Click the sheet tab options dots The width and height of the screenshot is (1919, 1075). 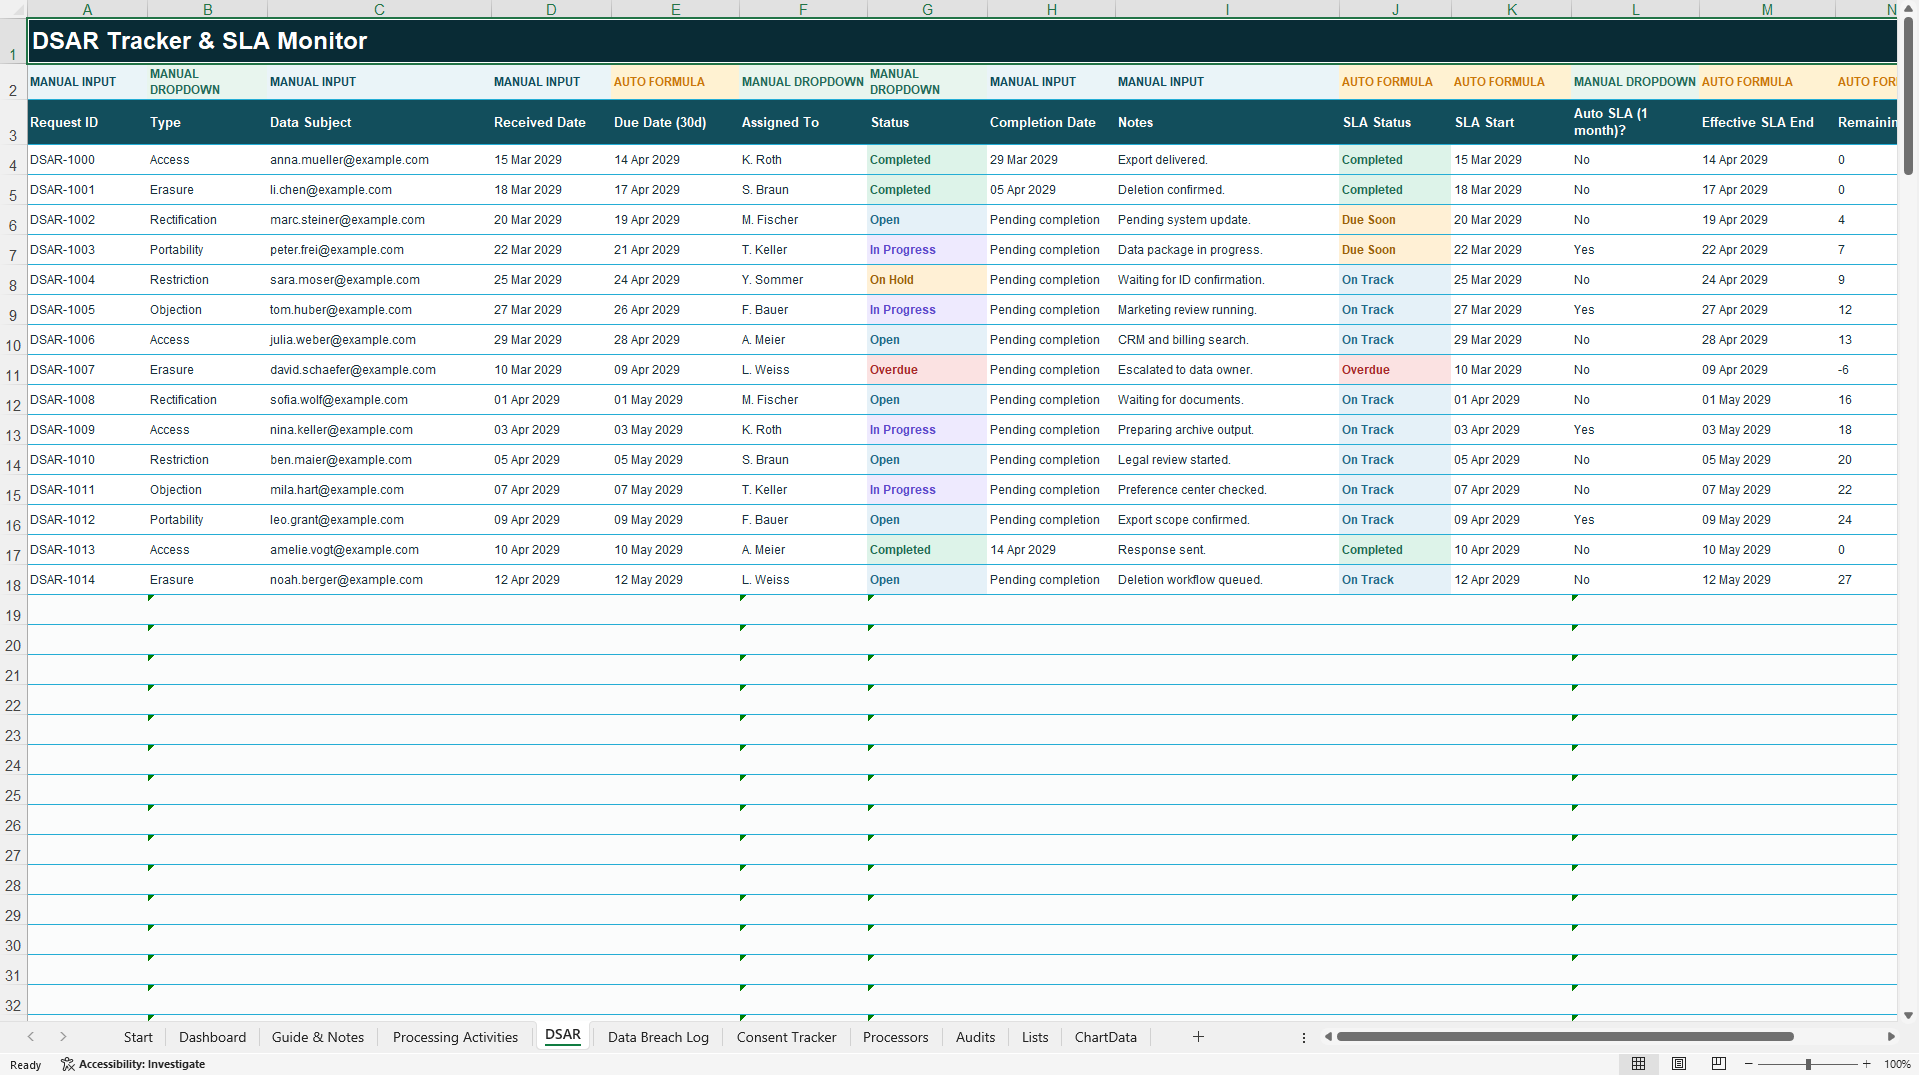click(1303, 1037)
